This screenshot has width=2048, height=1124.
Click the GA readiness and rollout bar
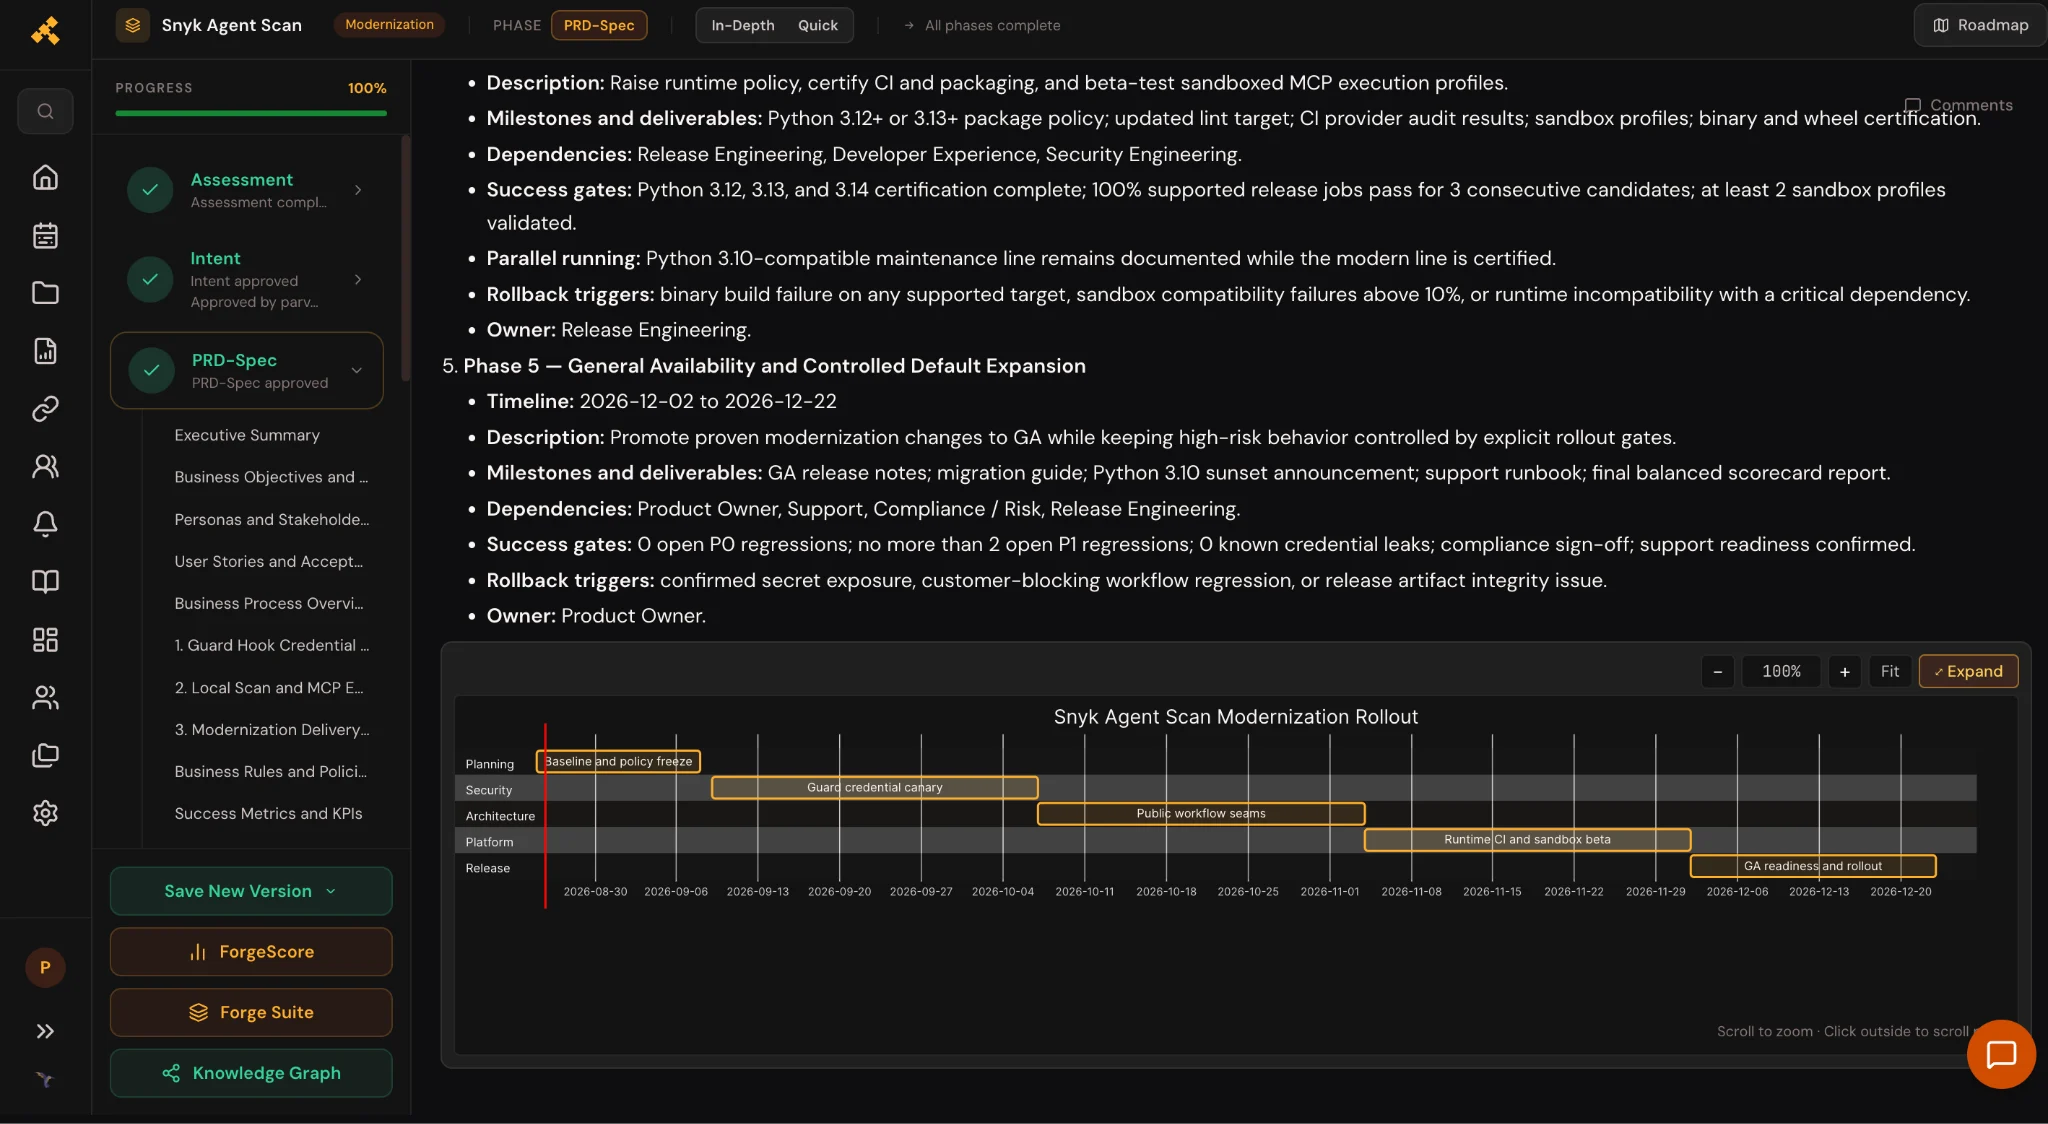[1812, 866]
